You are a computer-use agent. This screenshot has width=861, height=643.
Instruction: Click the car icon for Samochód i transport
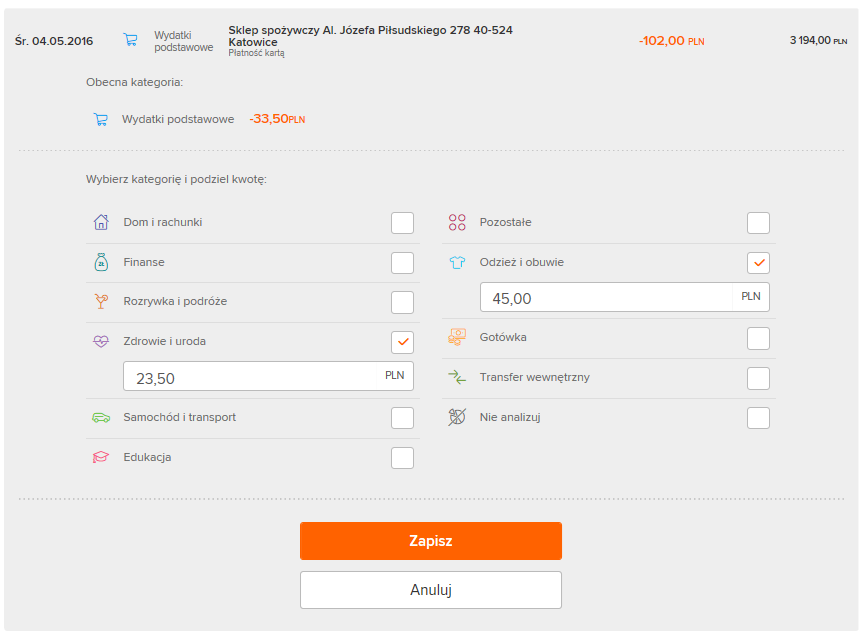100,417
